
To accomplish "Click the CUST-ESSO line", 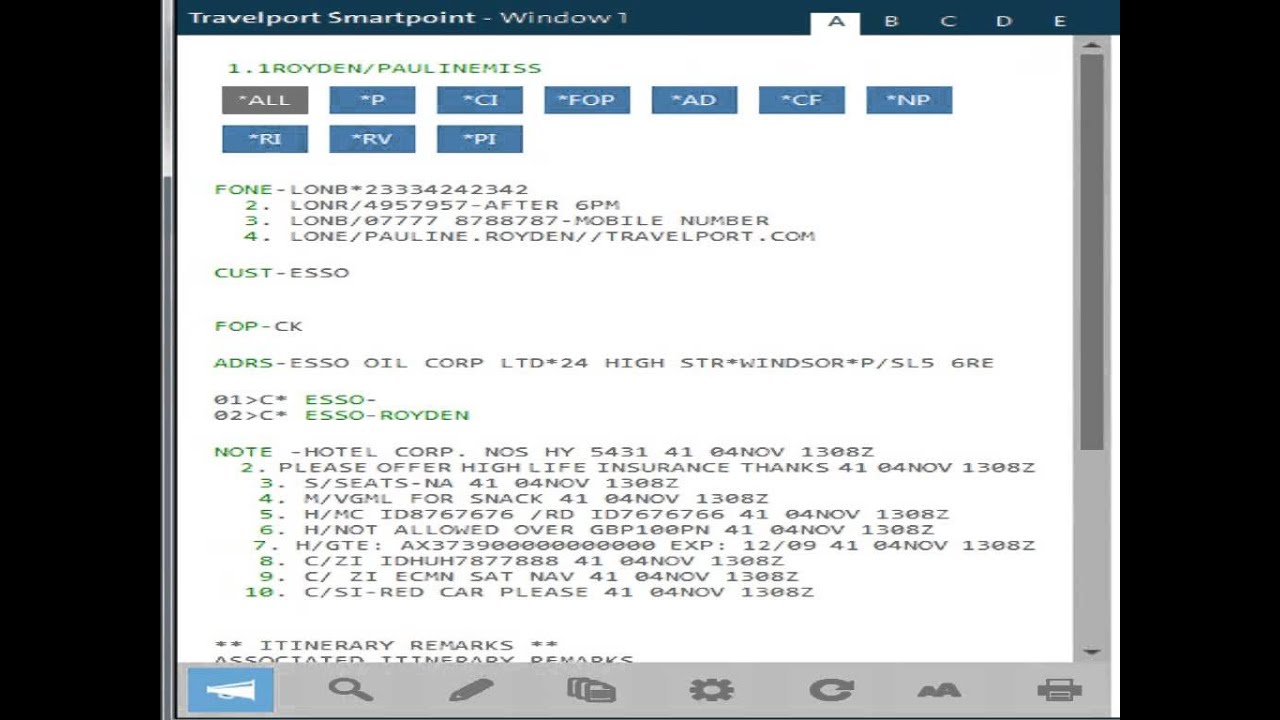I will 282,273.
